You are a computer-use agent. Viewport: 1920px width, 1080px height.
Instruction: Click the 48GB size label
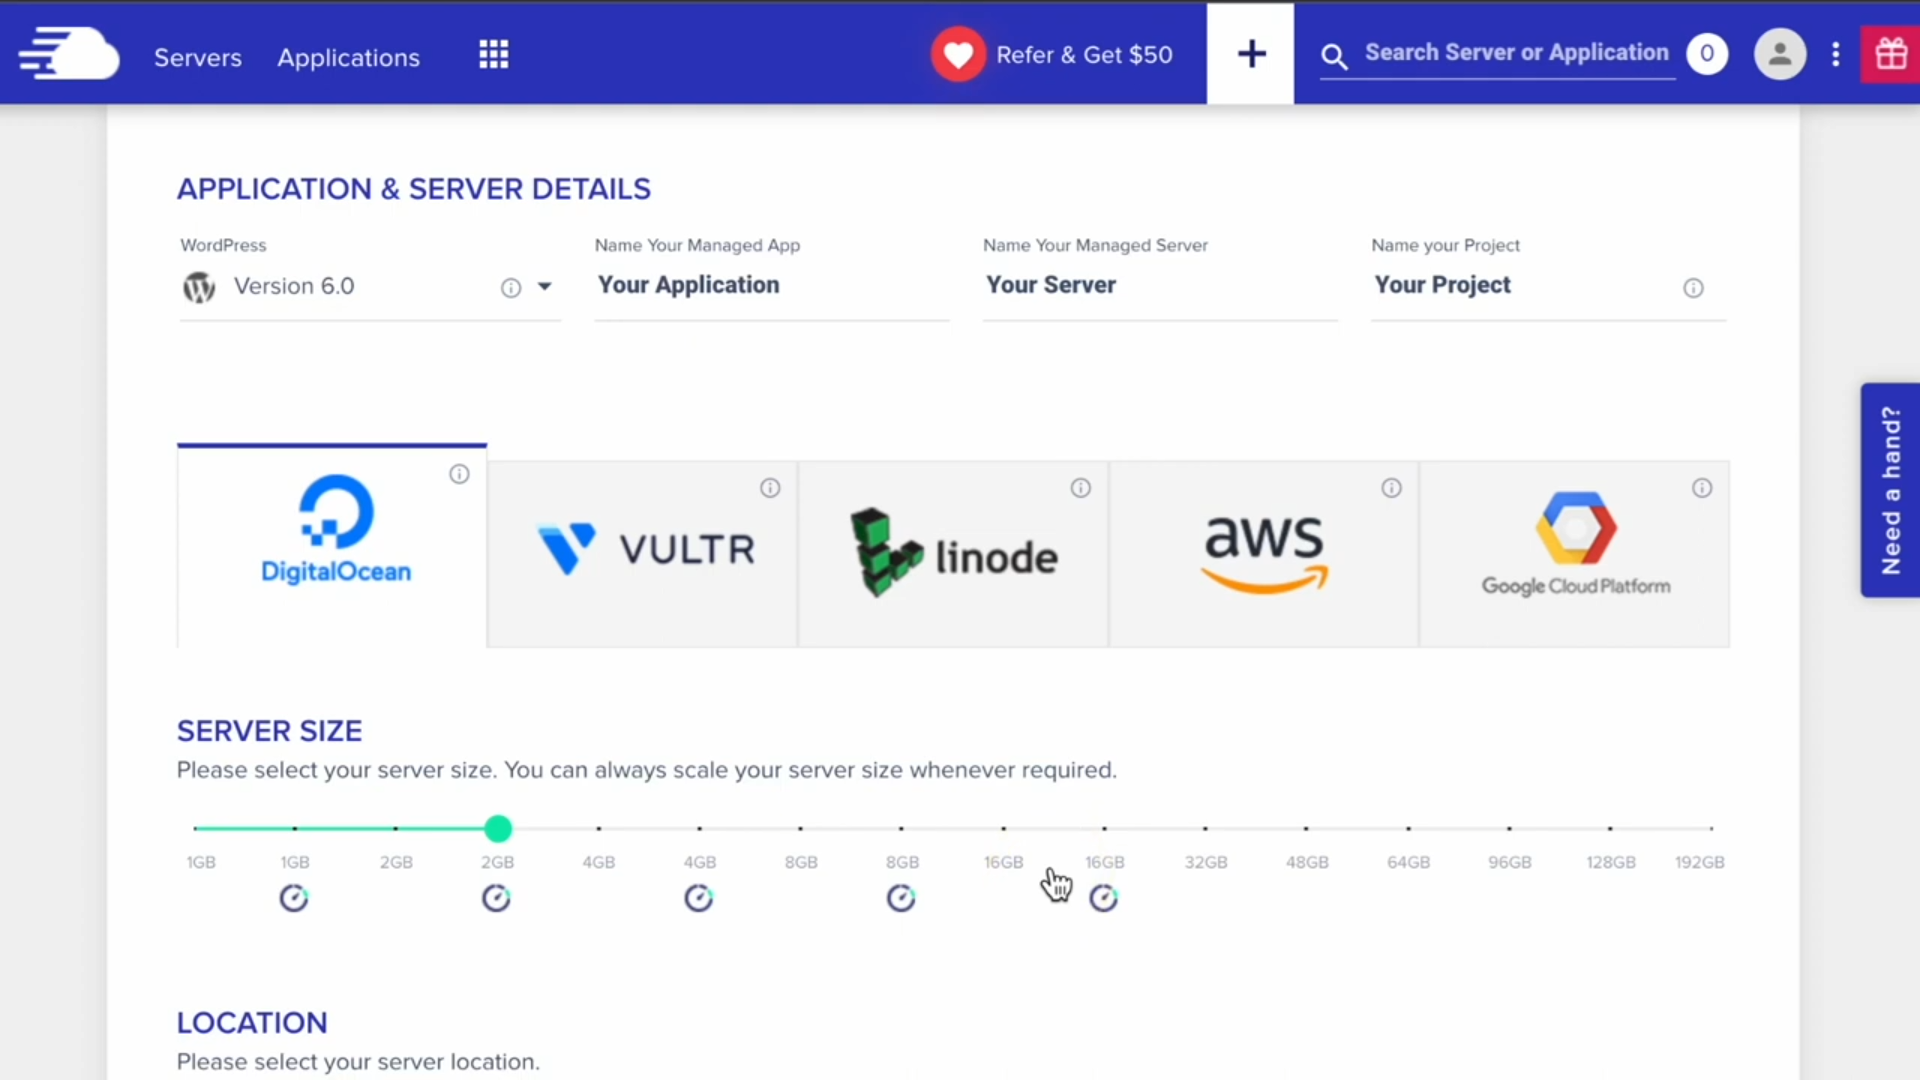[1307, 862]
